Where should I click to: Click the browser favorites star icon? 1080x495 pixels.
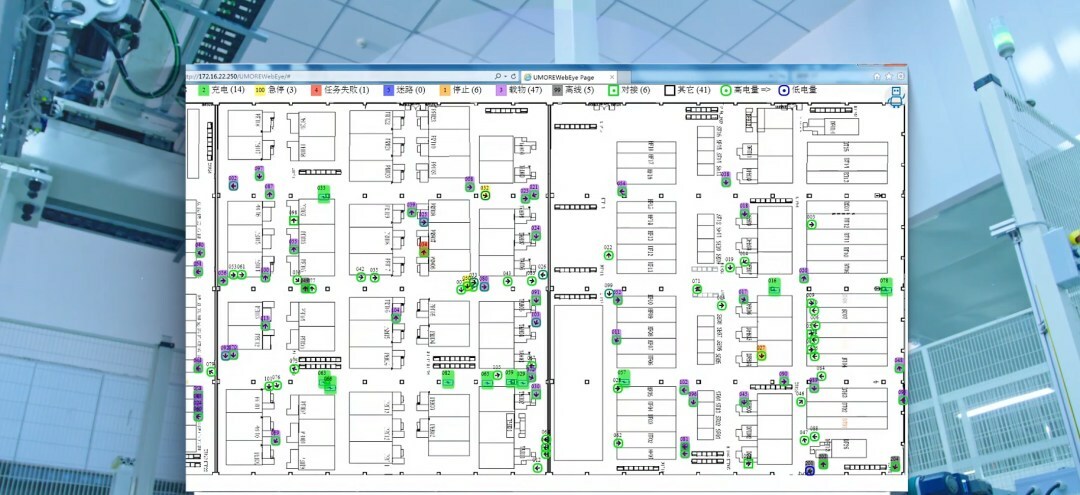pos(889,76)
